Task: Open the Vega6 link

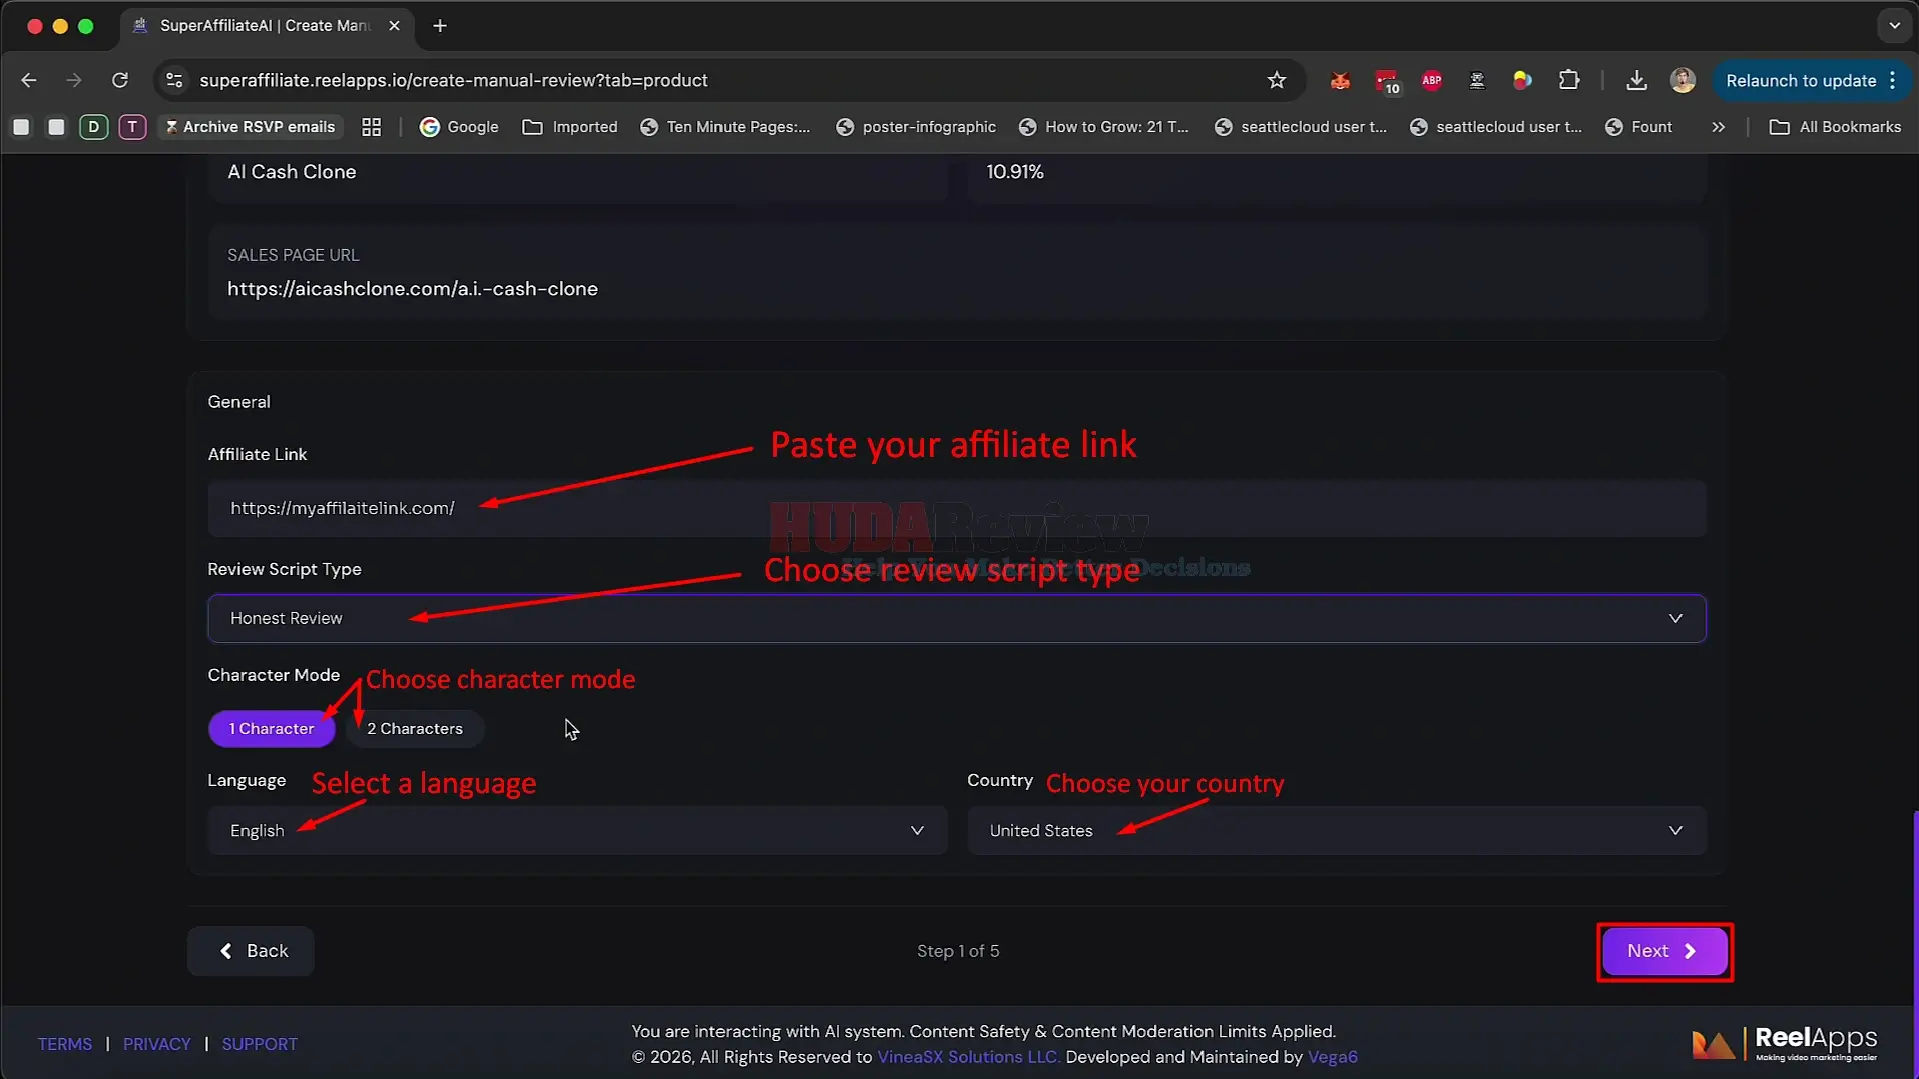Action: pyautogui.click(x=1333, y=1057)
